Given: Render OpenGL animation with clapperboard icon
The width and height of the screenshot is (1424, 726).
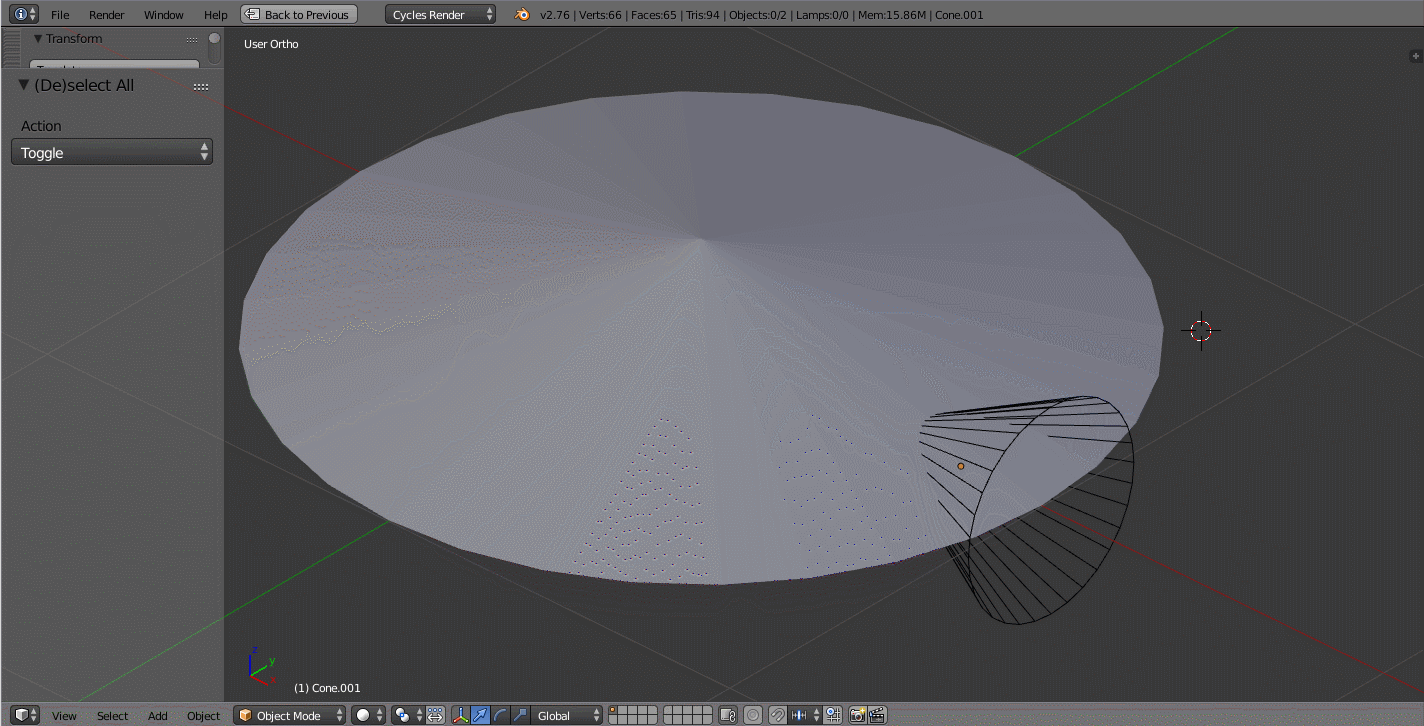Looking at the screenshot, I should pos(877,715).
